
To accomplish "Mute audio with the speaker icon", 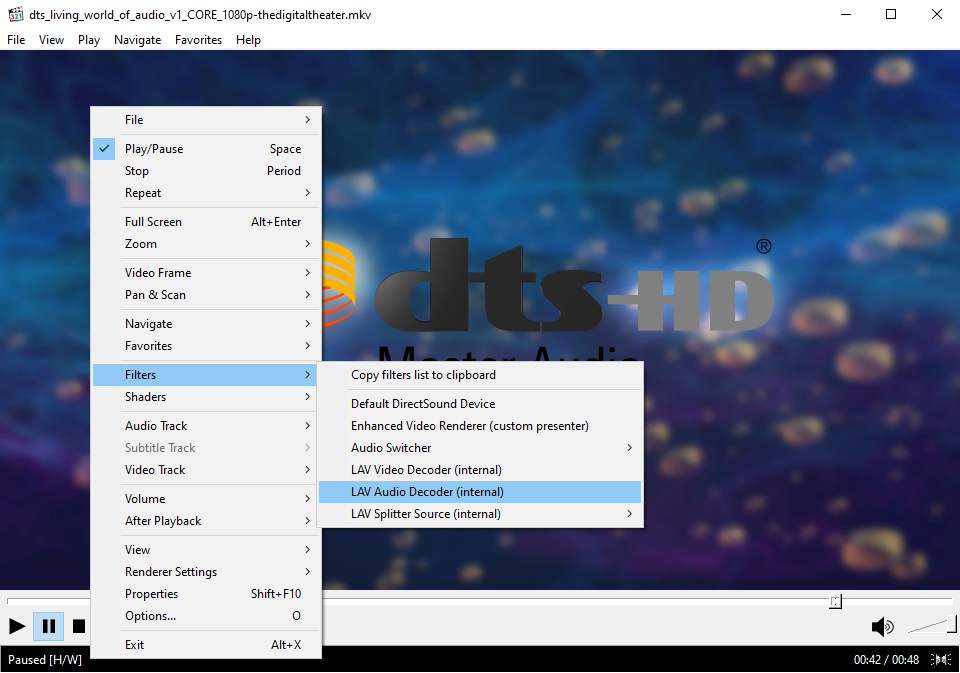I will click(x=882, y=626).
